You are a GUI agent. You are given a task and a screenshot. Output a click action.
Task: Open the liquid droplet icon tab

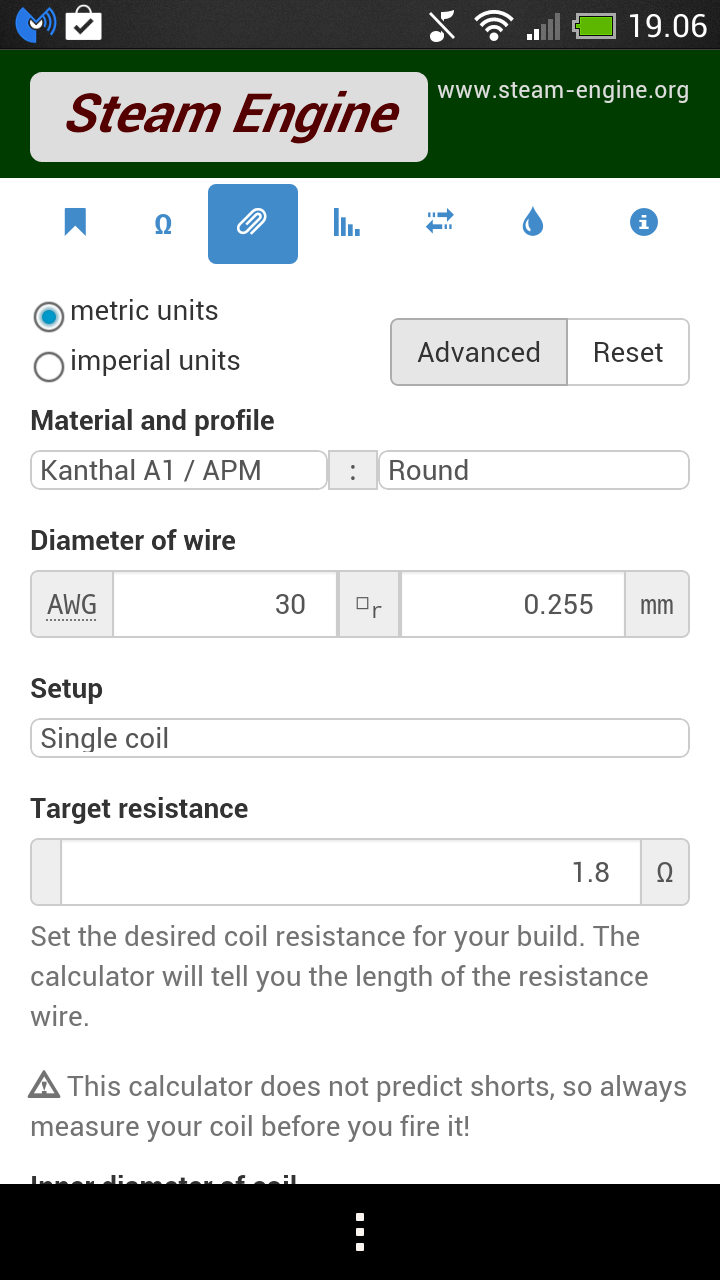(x=533, y=223)
